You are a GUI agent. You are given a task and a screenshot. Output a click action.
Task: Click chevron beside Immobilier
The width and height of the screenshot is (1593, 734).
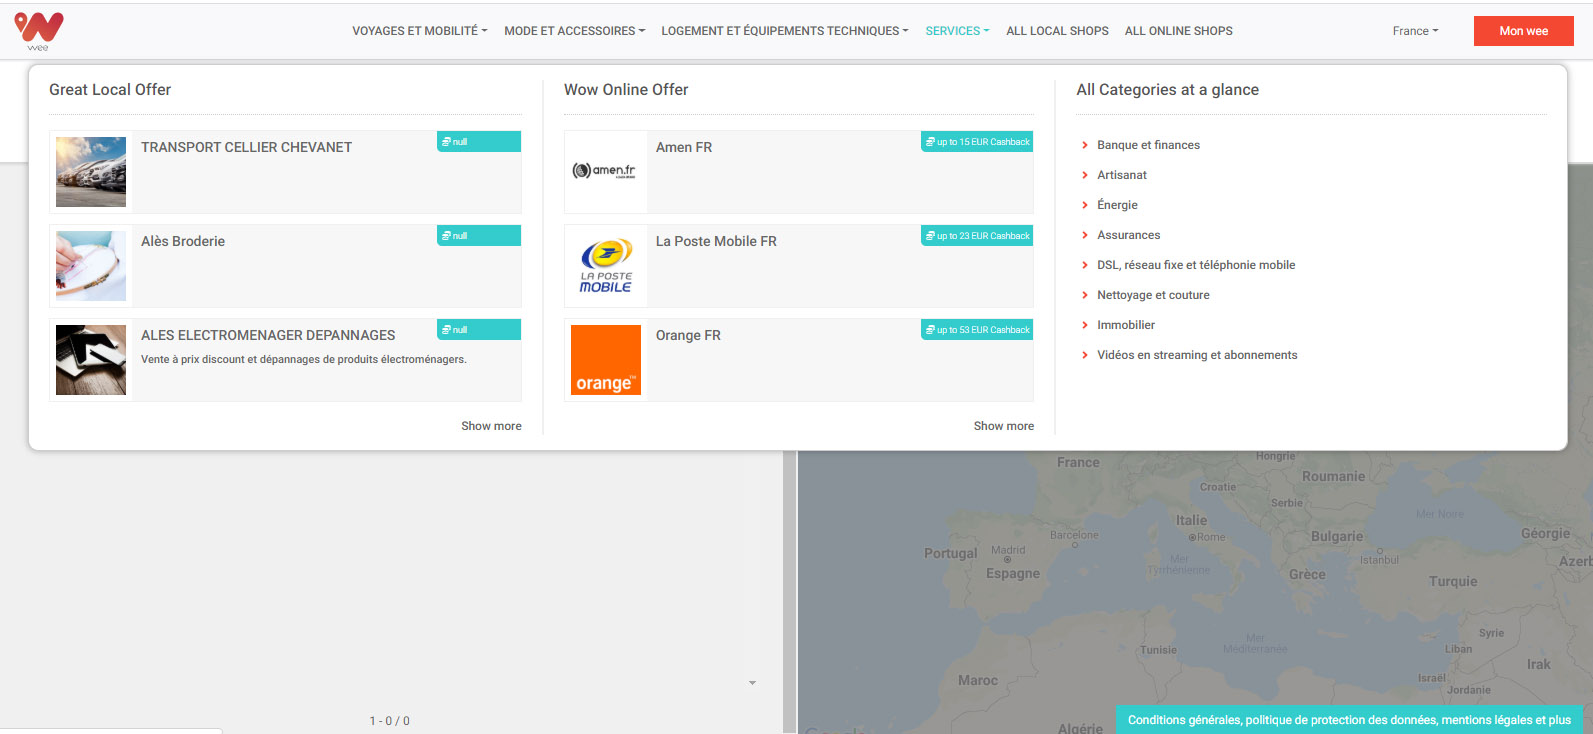(x=1085, y=325)
